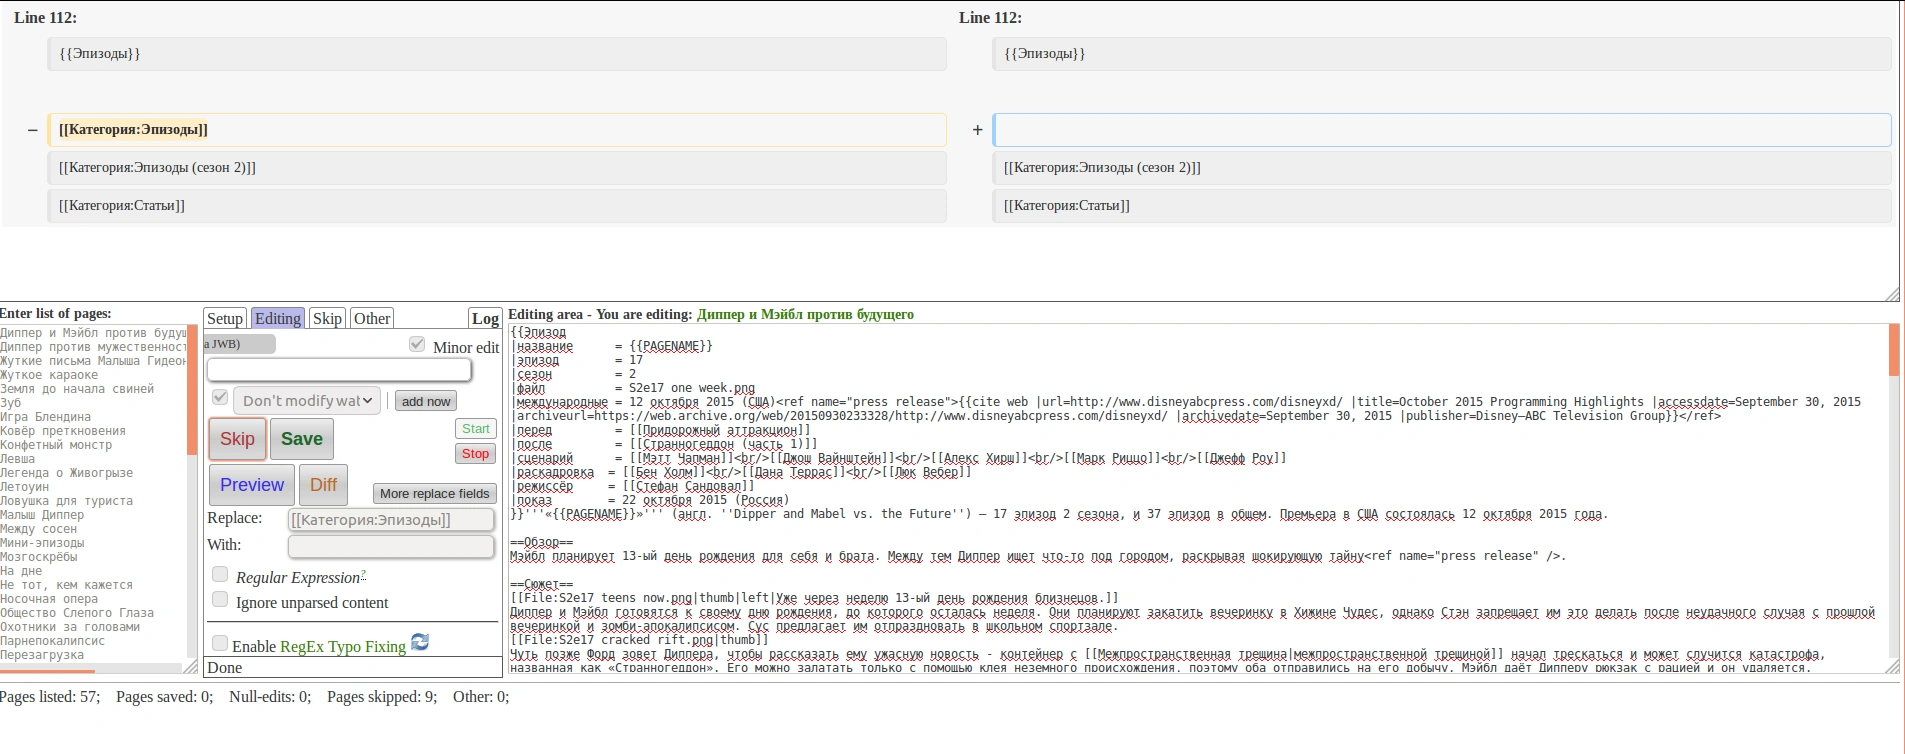Enable the Regular Expression checkbox
This screenshot has width=1905, height=754.
(220, 574)
